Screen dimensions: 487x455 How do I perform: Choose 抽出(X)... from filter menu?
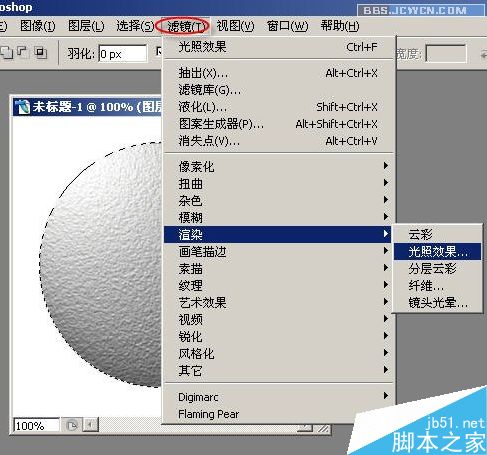pyautogui.click(x=279, y=73)
